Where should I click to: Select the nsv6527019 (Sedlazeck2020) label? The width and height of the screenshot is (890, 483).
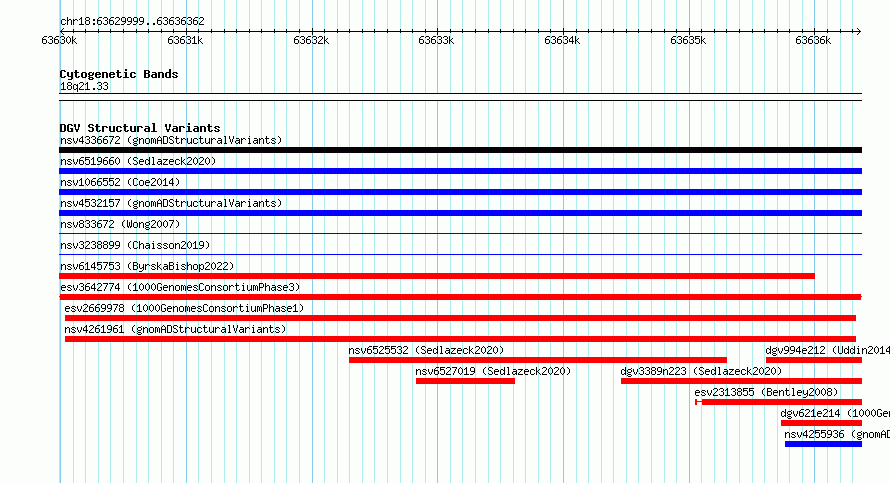point(493,371)
